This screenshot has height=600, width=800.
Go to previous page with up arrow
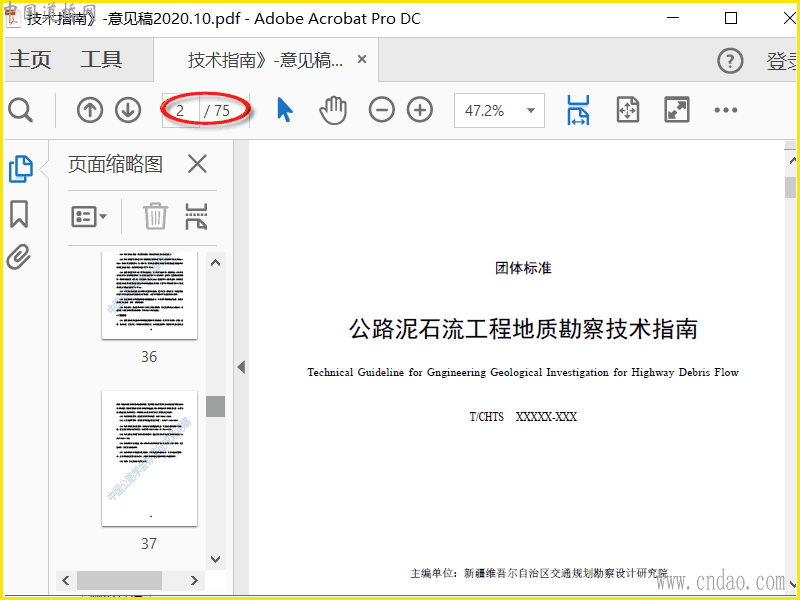pyautogui.click(x=90, y=110)
